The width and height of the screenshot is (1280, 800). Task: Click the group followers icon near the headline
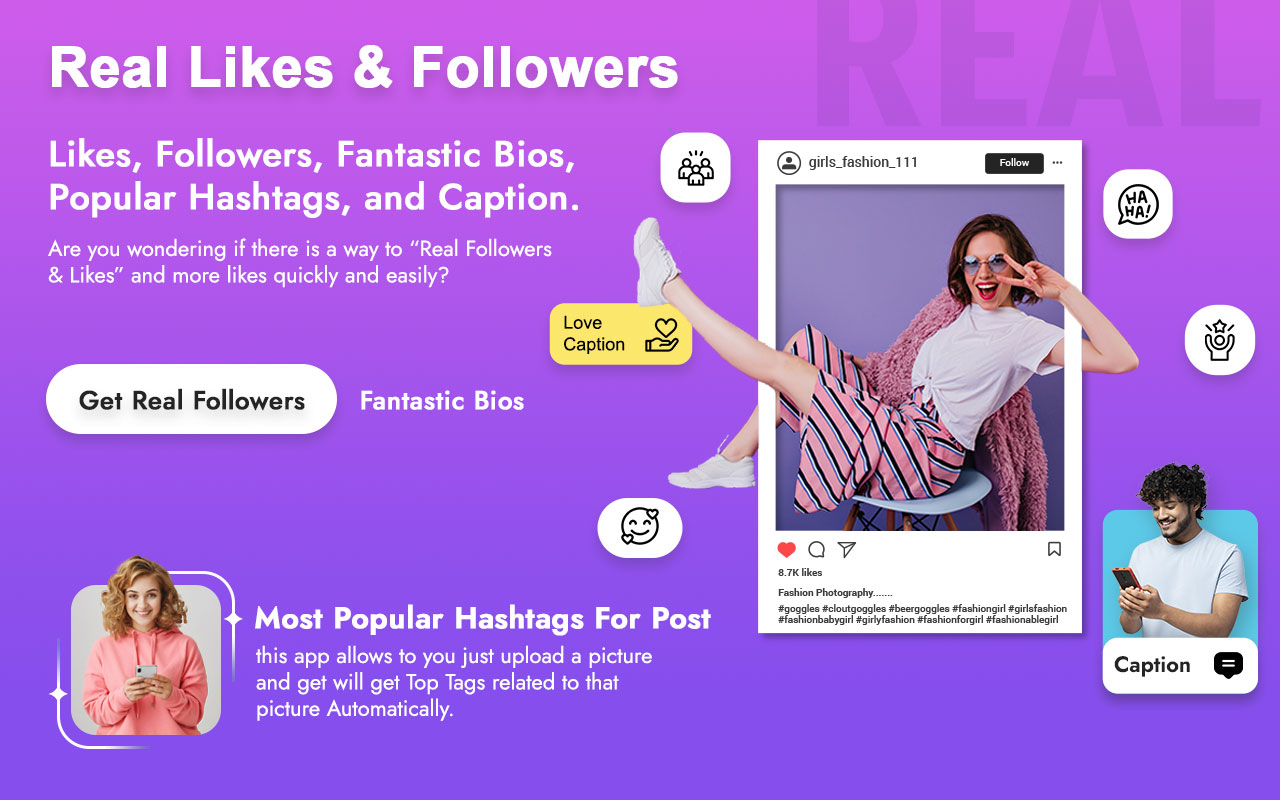click(x=696, y=167)
